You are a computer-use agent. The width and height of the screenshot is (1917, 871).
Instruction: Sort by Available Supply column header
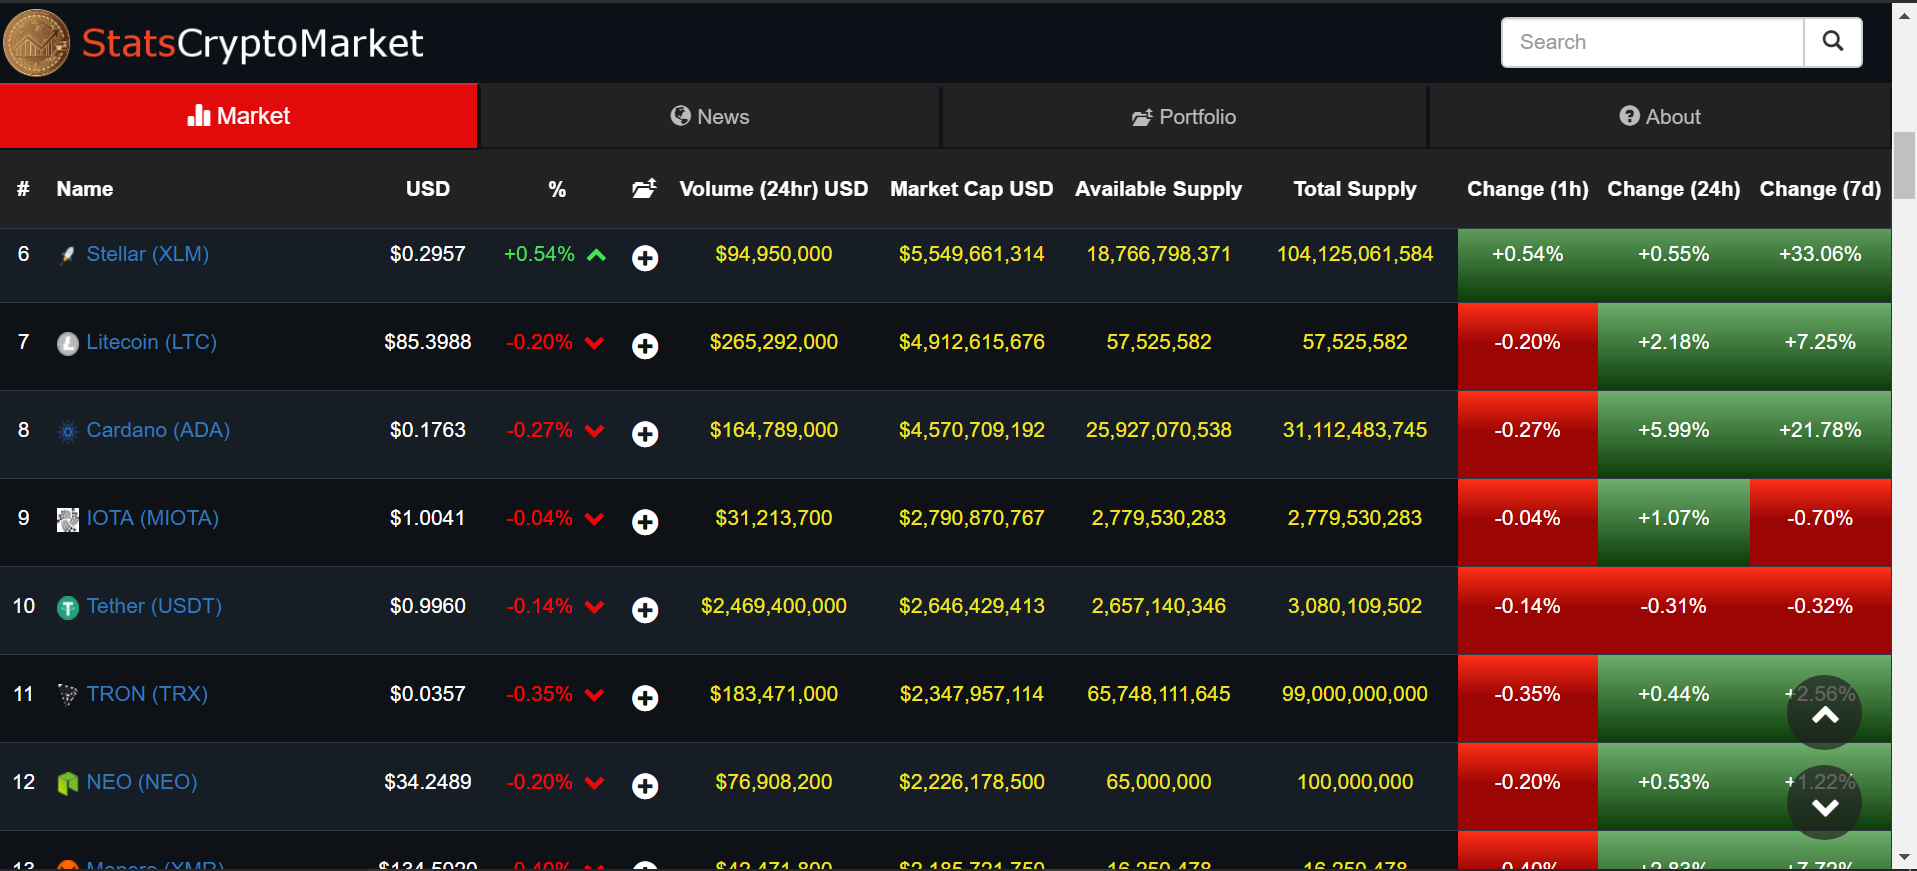pyautogui.click(x=1158, y=189)
